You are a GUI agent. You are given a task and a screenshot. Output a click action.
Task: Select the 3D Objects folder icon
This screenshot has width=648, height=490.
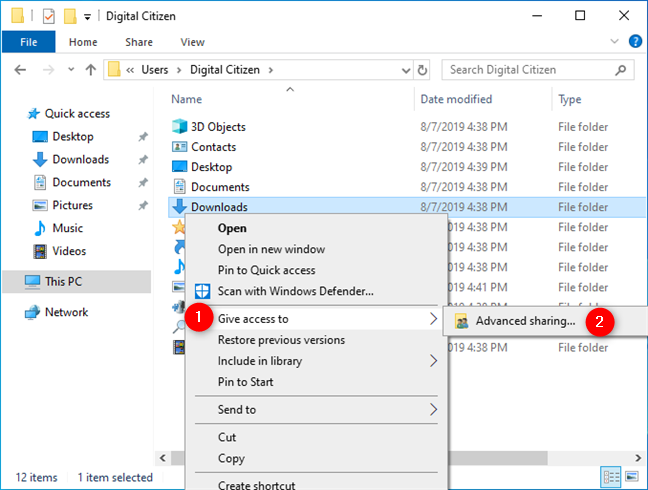pyautogui.click(x=179, y=126)
